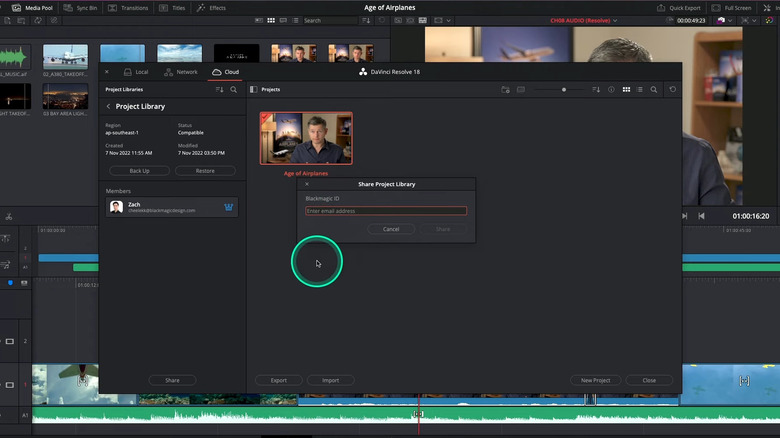Click the Blackmagic ID email field
The width and height of the screenshot is (780, 438).
pyautogui.click(x=385, y=211)
